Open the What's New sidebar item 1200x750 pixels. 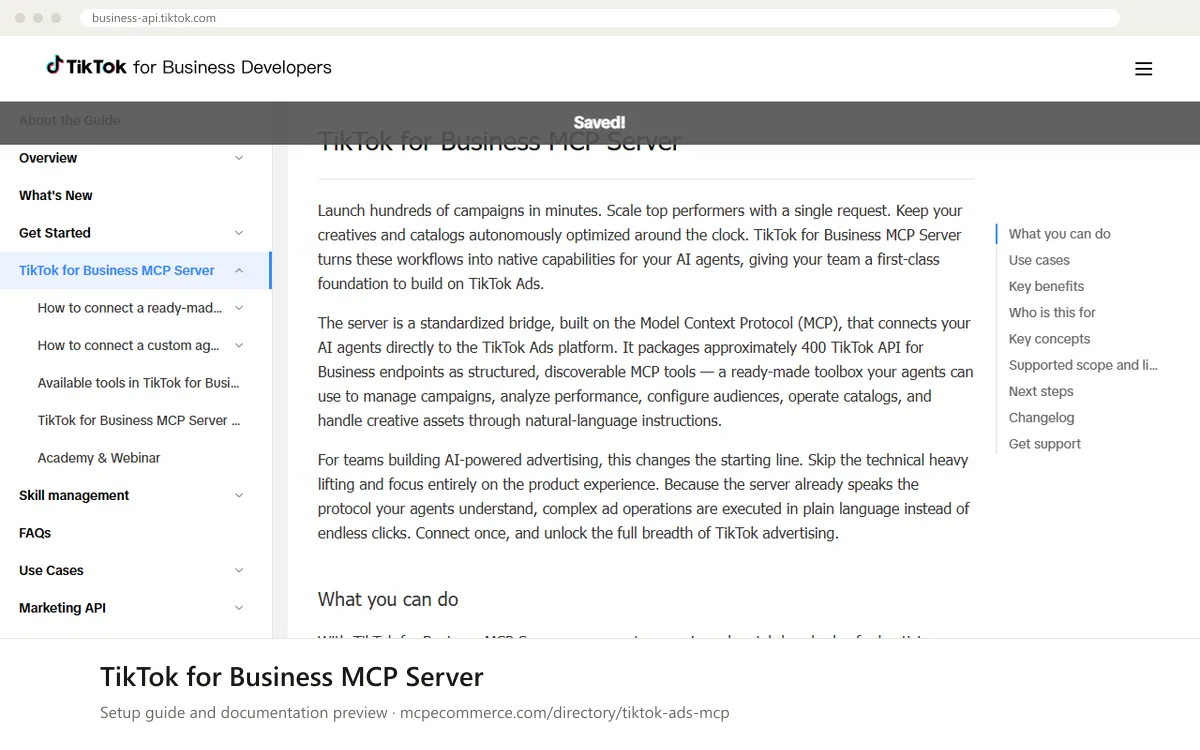[56, 195]
